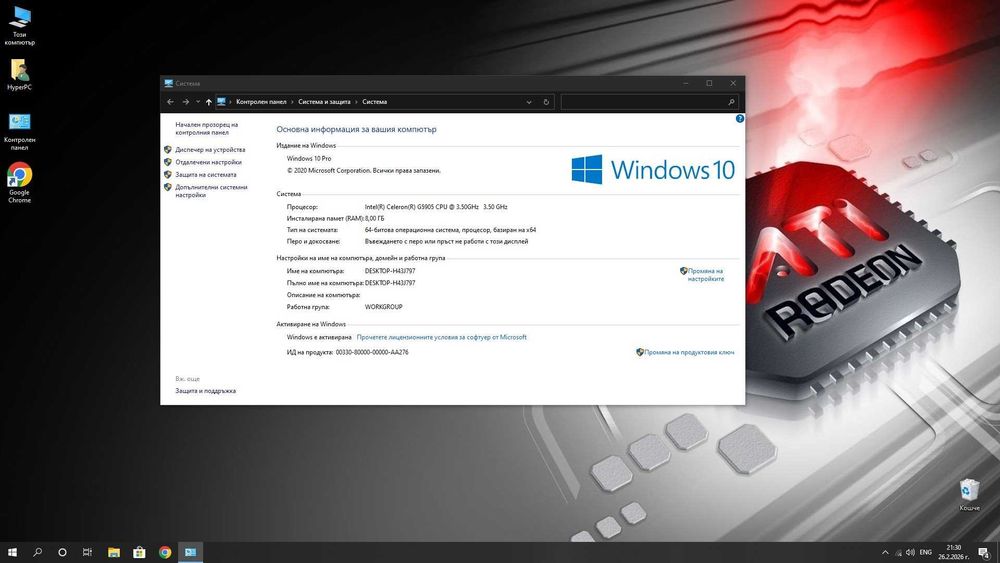Open Защита на системата link
Viewport: 1000px width, 563px height.
point(205,175)
